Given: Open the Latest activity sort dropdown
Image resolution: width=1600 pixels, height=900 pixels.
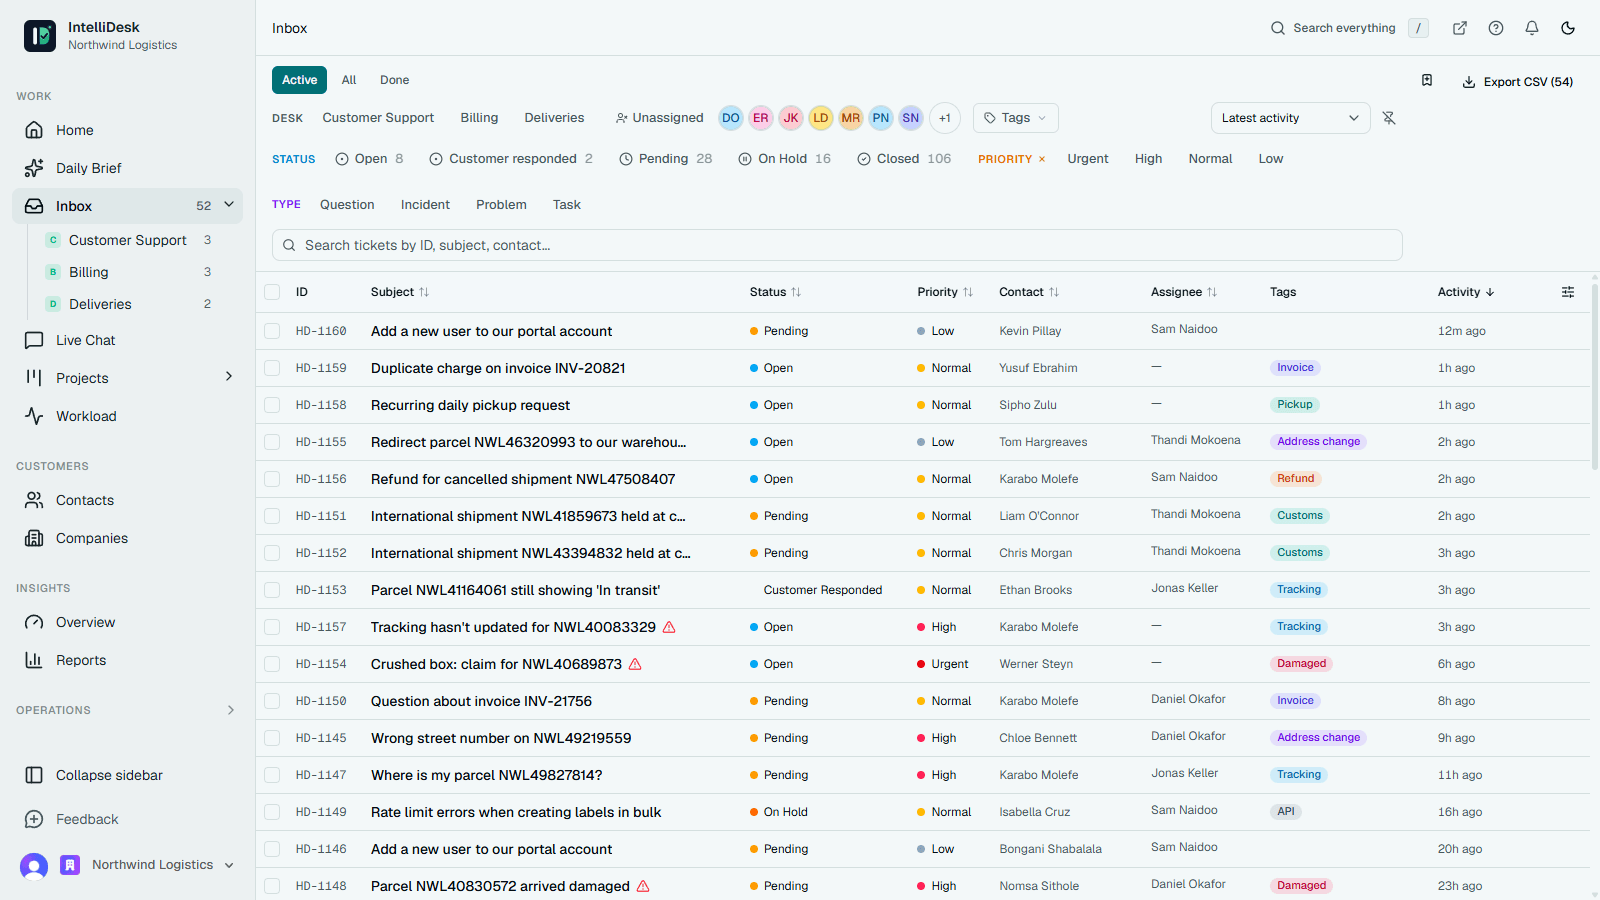Looking at the screenshot, I should point(1290,118).
